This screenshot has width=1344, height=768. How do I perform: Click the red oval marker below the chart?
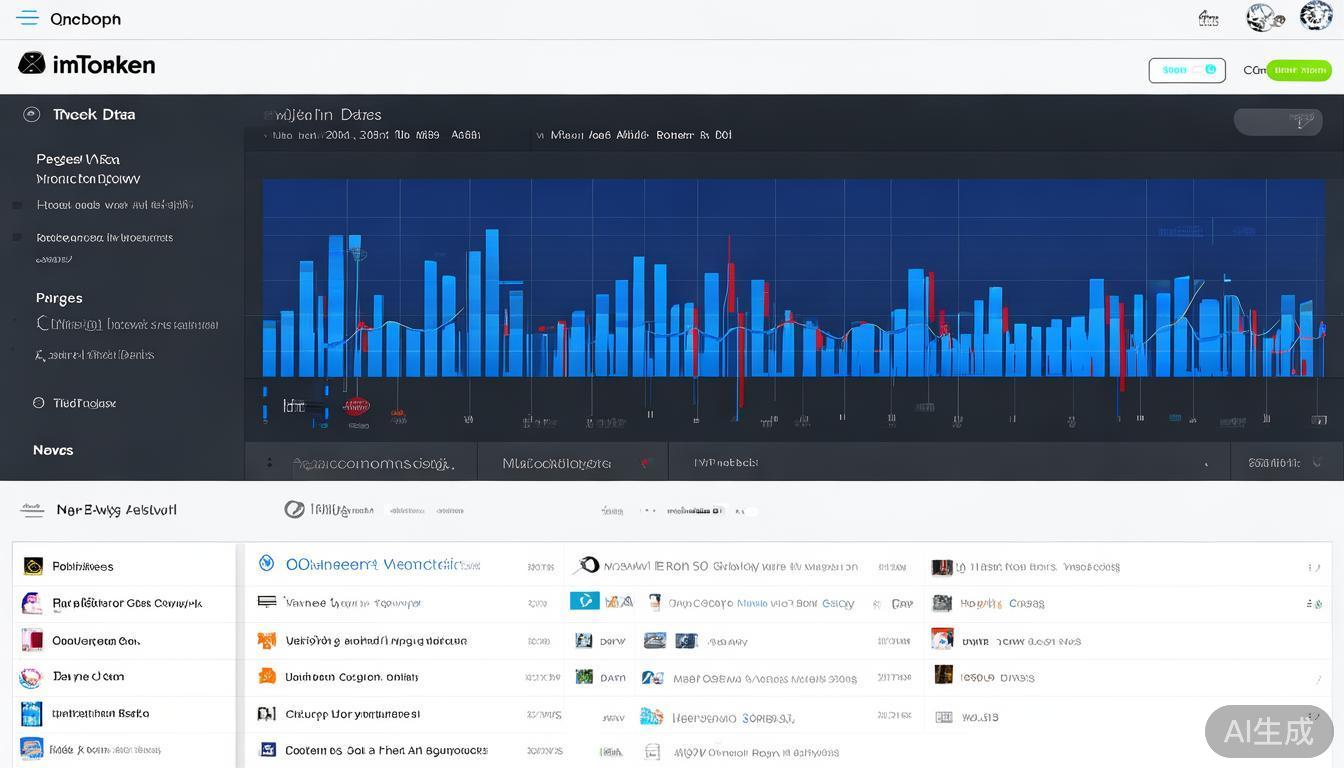click(x=356, y=406)
